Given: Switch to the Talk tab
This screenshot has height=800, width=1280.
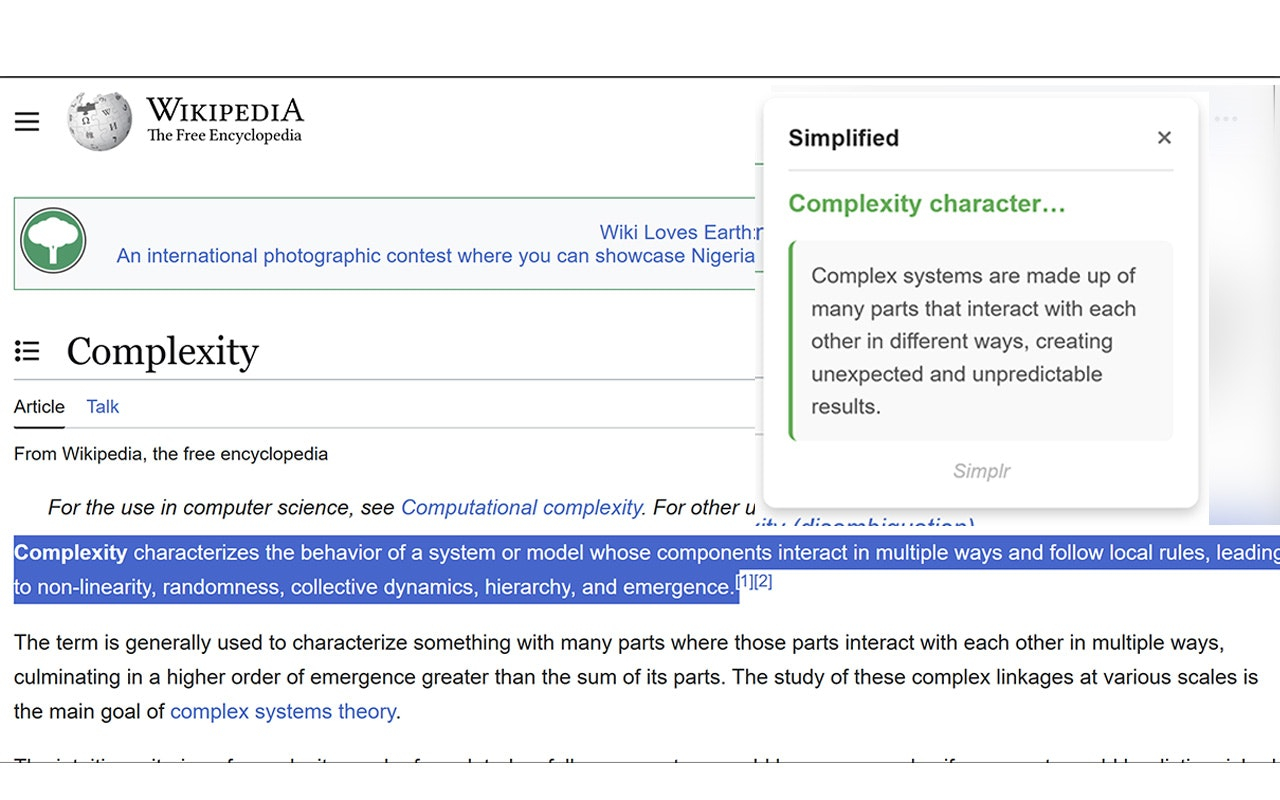Looking at the screenshot, I should (102, 407).
